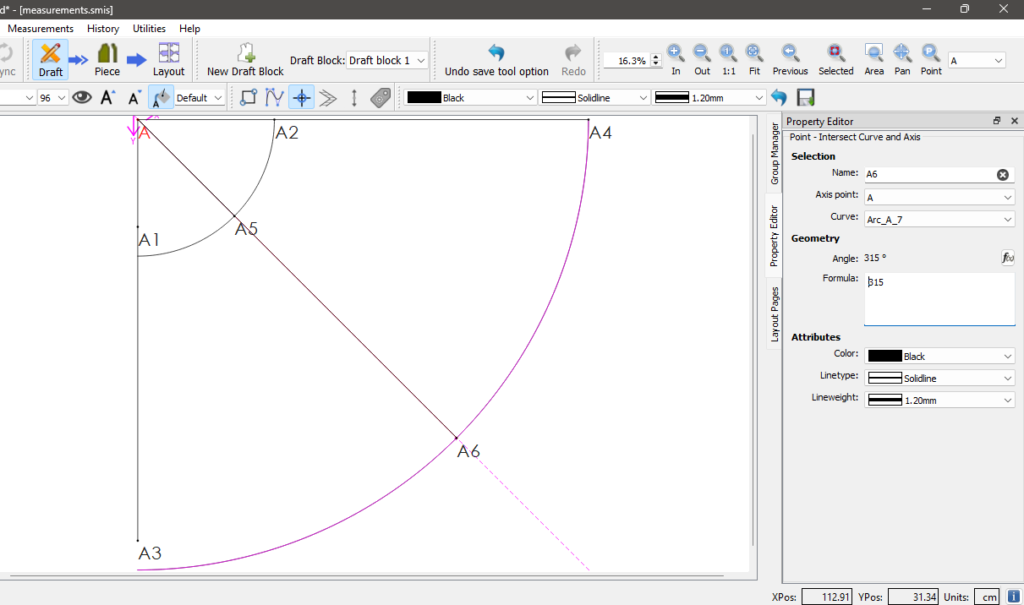Open toolbar pen color Black dropdown
Image resolution: width=1024 pixels, height=605 pixels.
click(x=470, y=97)
